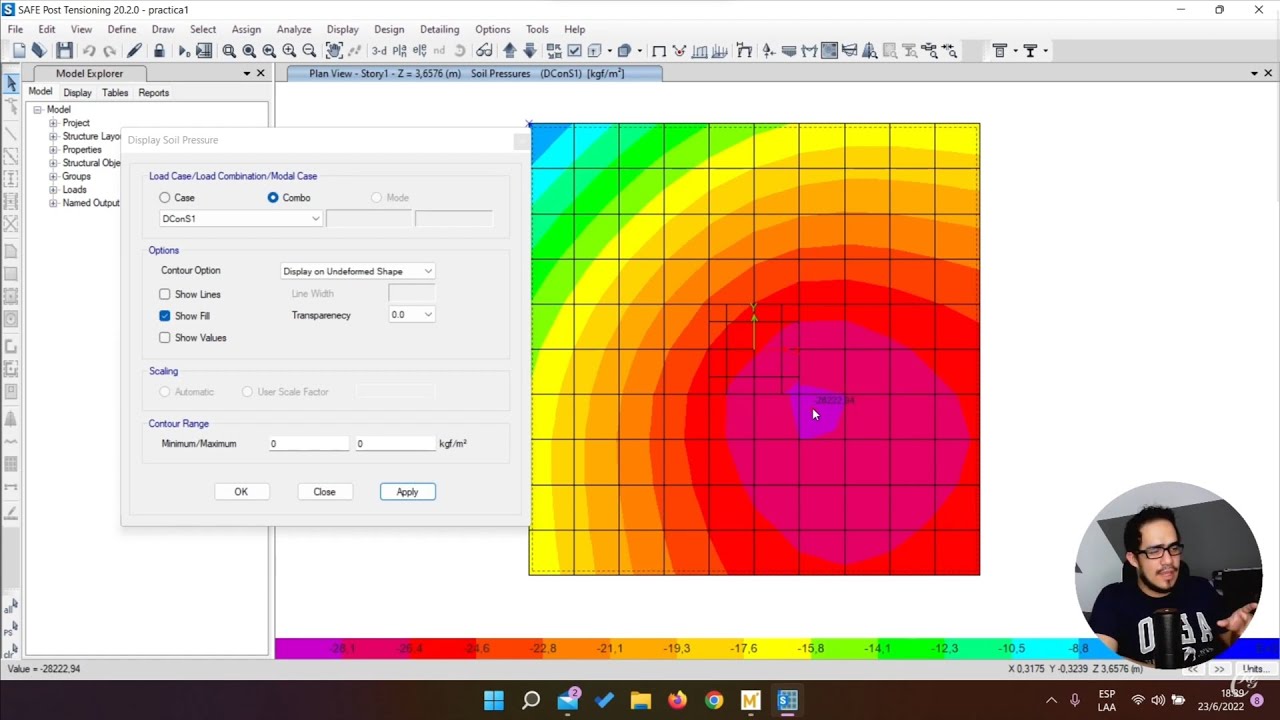1280x720 pixels.
Task: Click the Apply button
Action: [x=407, y=492]
